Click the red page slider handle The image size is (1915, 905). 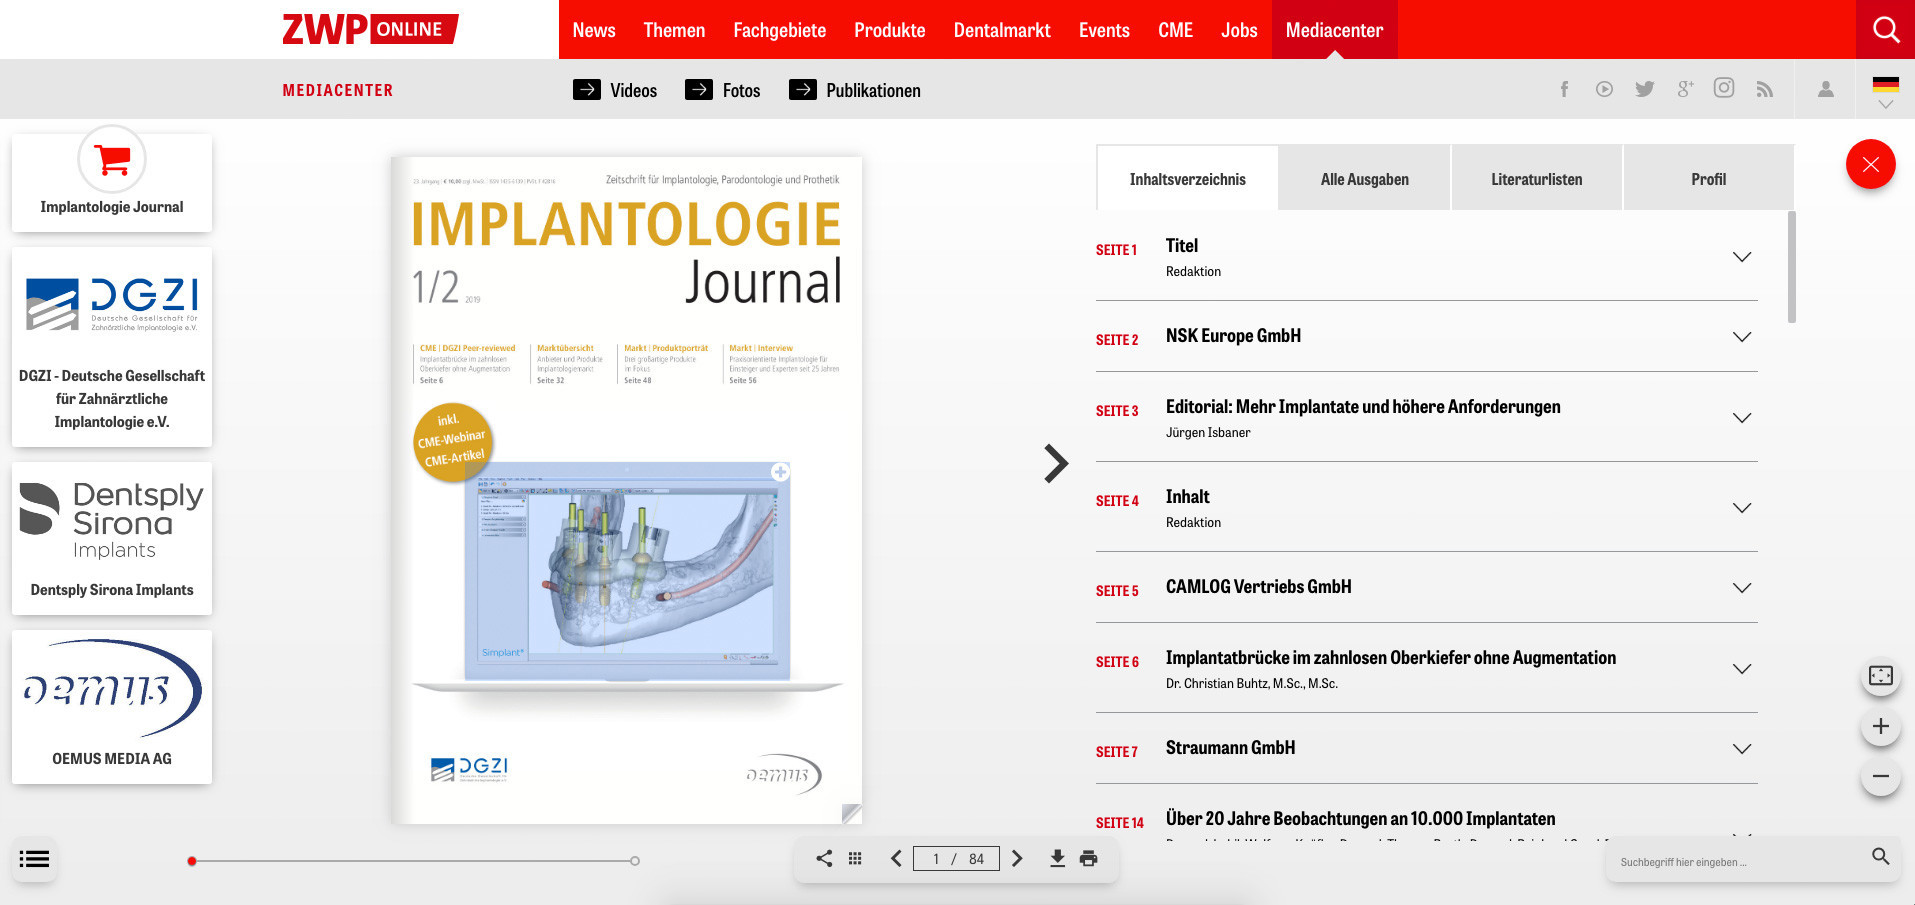192,861
